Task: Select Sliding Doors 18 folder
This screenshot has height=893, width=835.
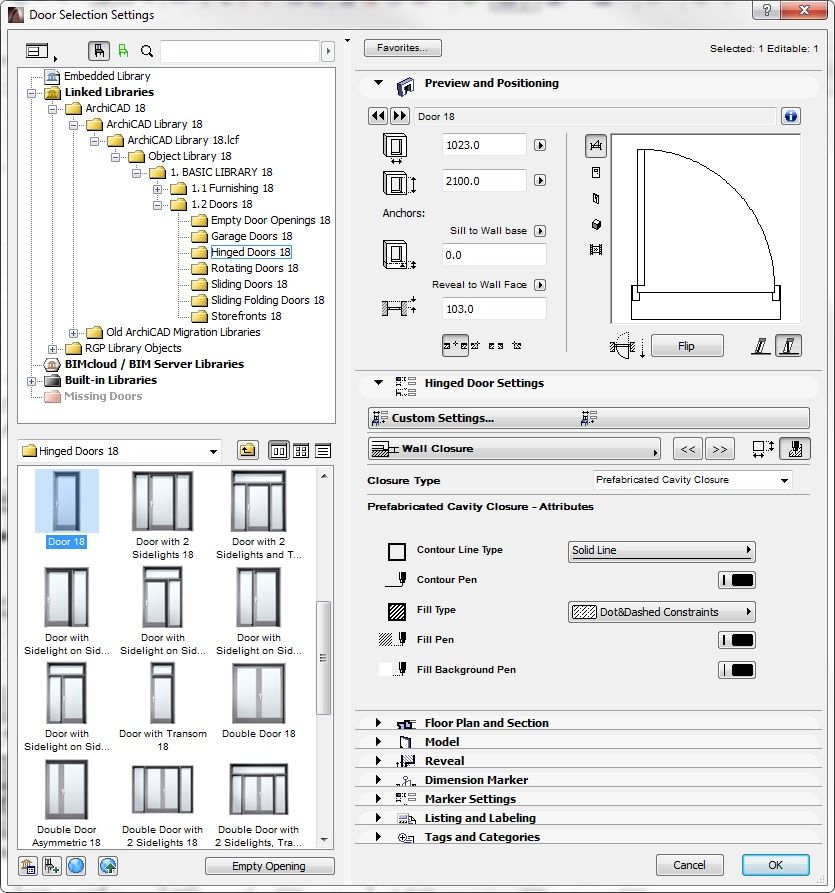Action: pos(249,284)
